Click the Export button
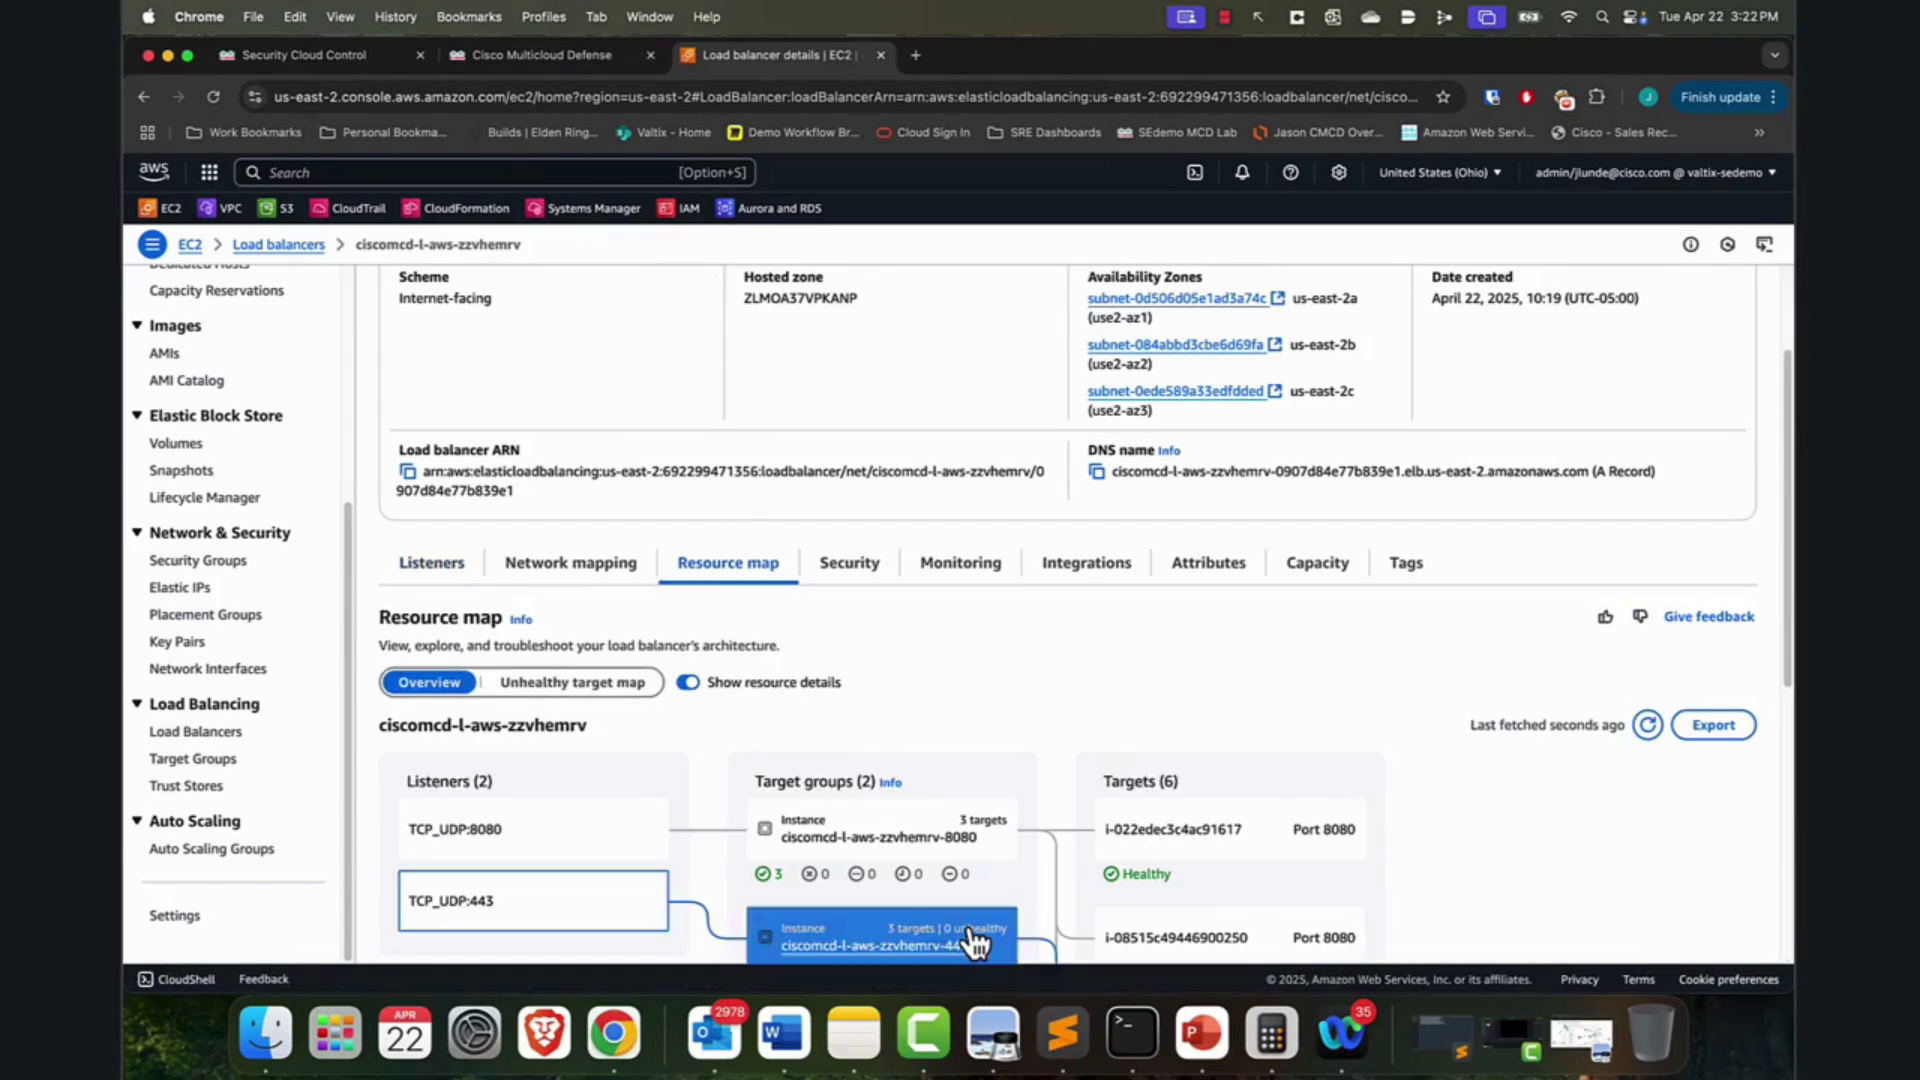This screenshot has width=1920, height=1080. [x=1714, y=725]
